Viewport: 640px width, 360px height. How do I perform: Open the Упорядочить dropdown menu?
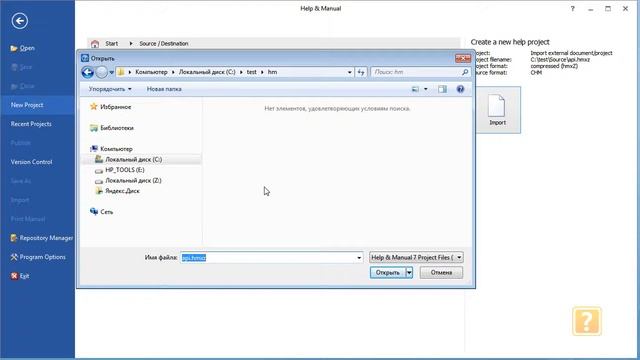pos(110,89)
